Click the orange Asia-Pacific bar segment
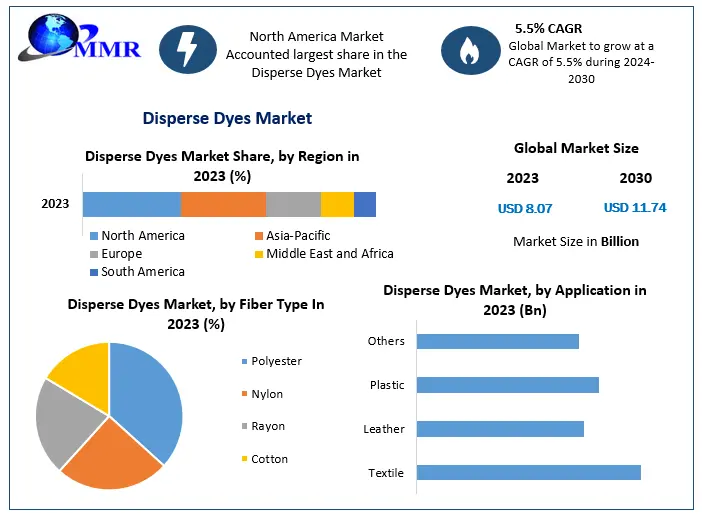702x521 pixels. tap(223, 204)
